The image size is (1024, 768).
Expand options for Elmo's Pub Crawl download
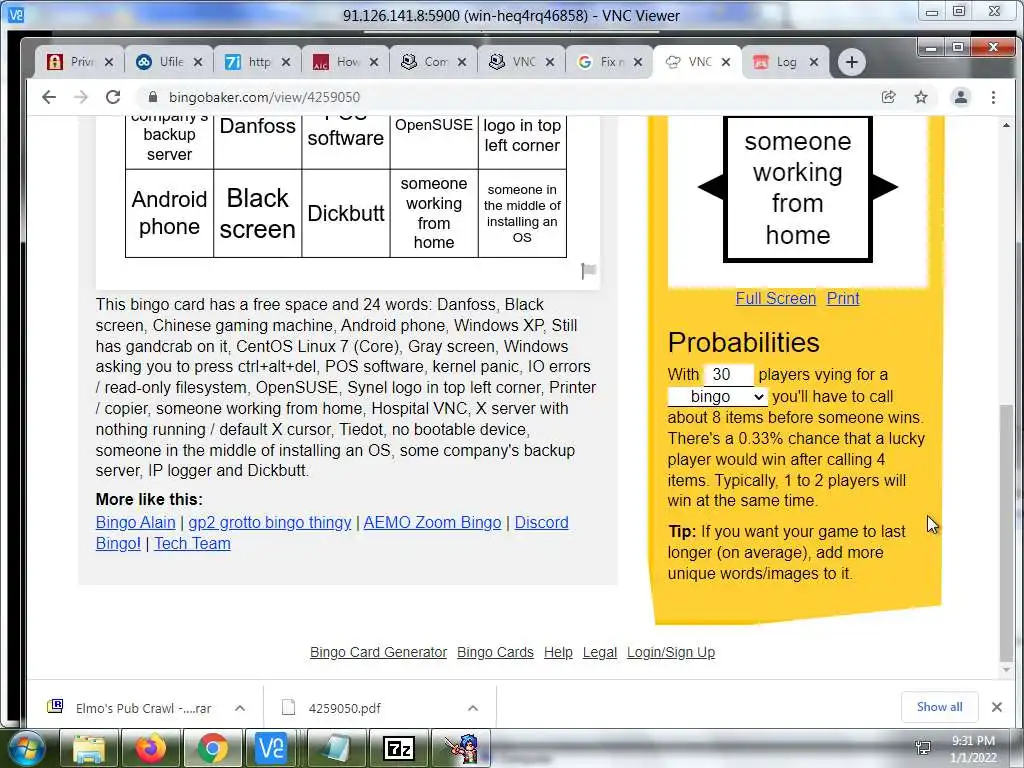coord(240,708)
